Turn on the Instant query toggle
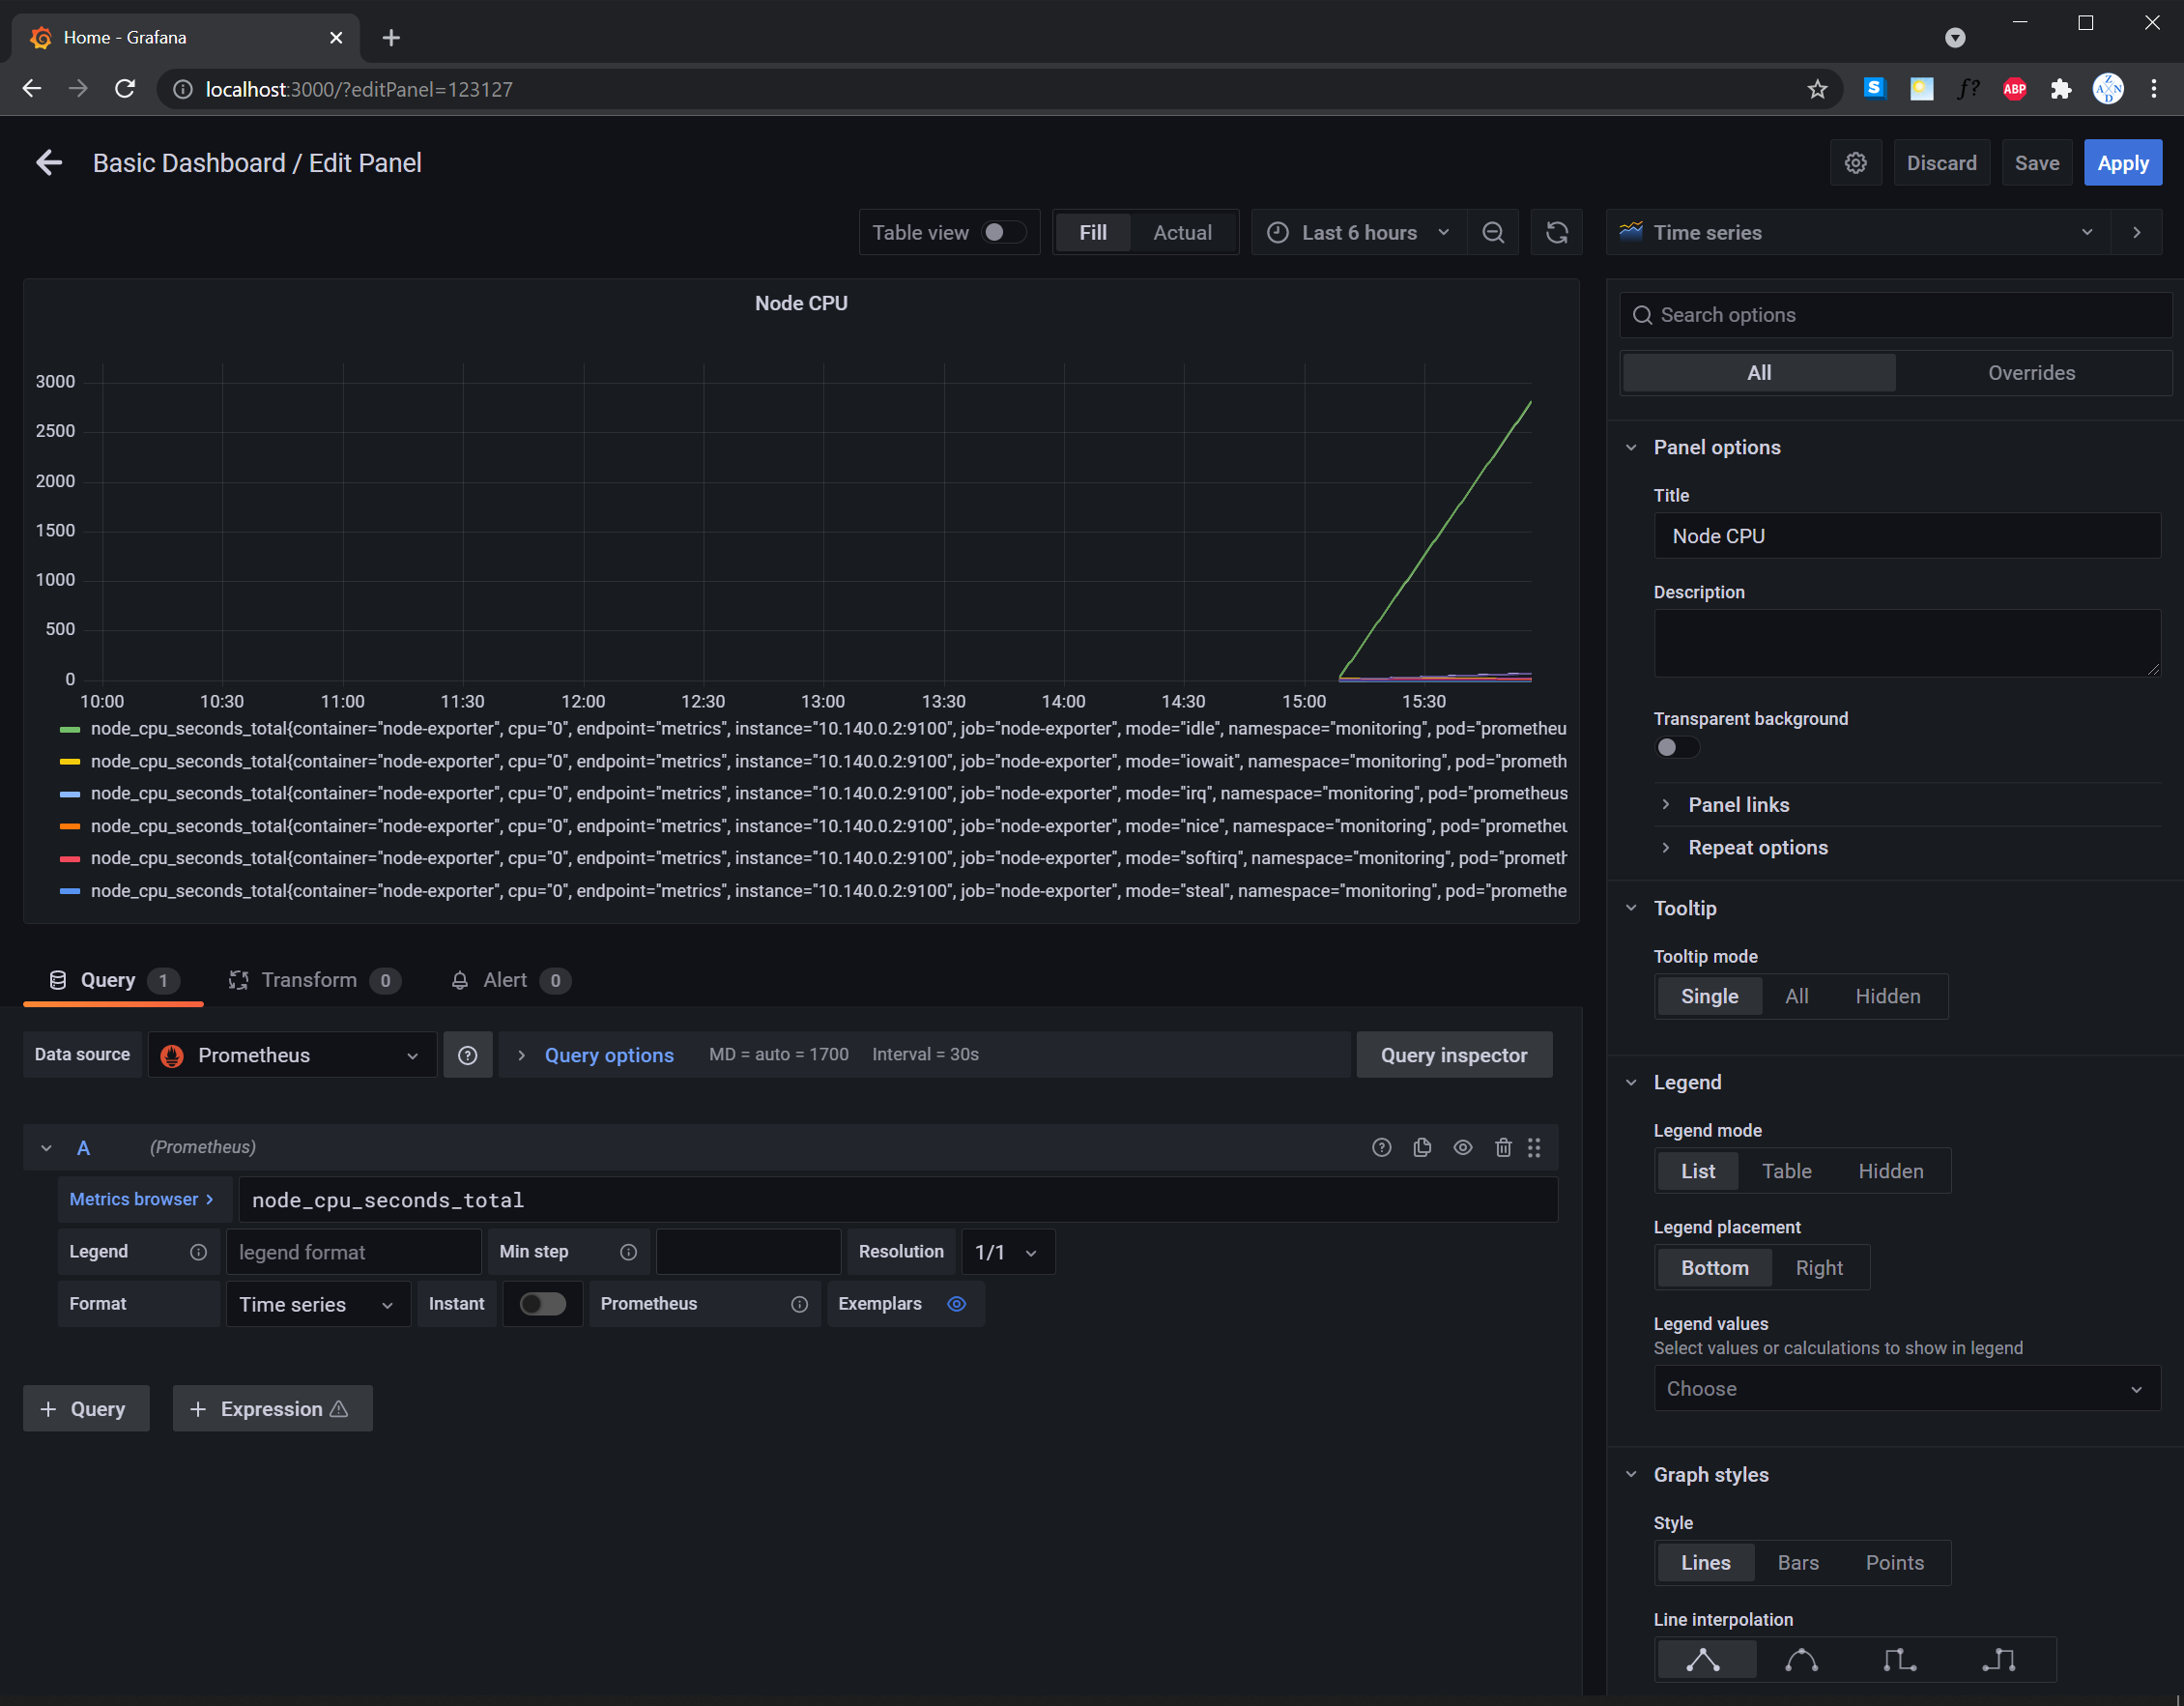Screen dimensions: 2184x1706 point(542,1303)
